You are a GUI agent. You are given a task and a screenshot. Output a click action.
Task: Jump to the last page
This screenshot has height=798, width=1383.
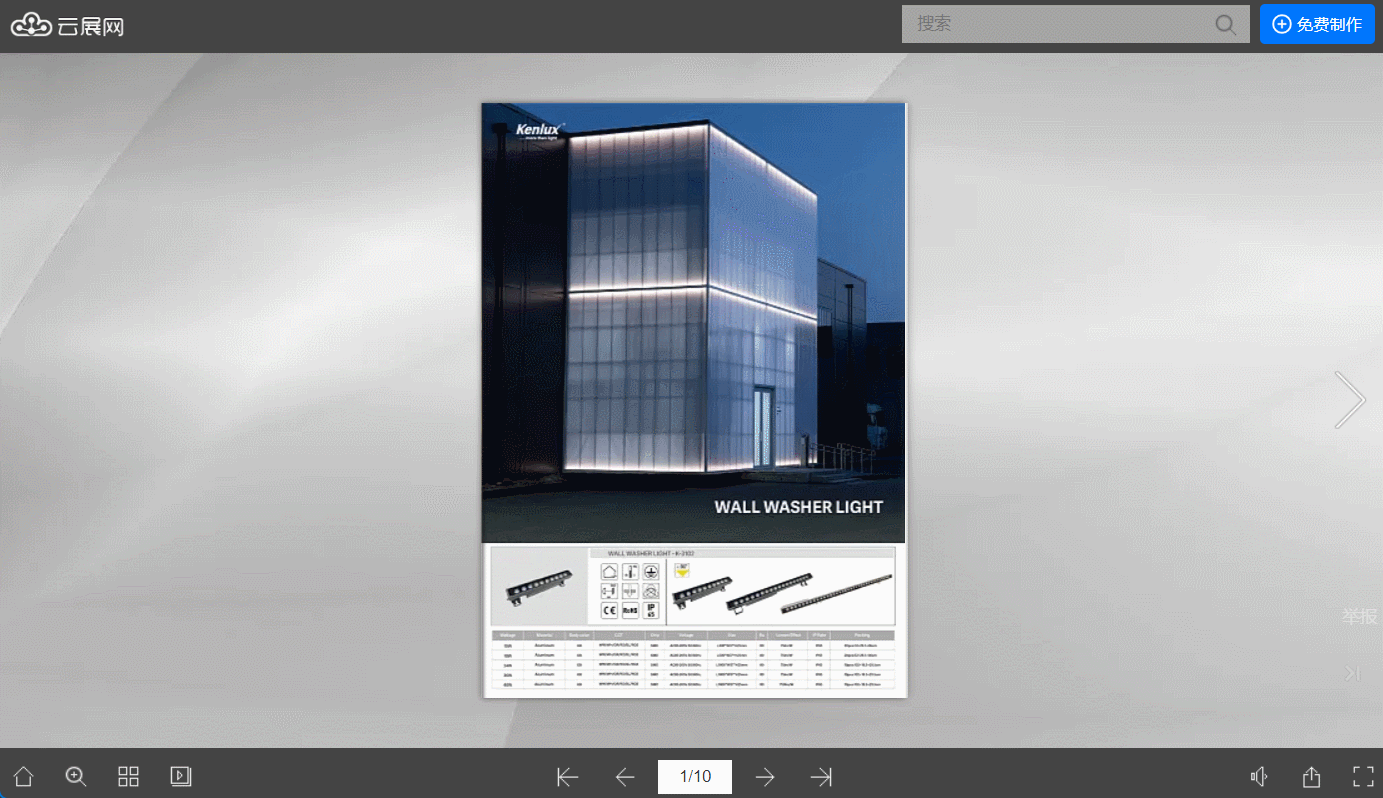tap(822, 777)
